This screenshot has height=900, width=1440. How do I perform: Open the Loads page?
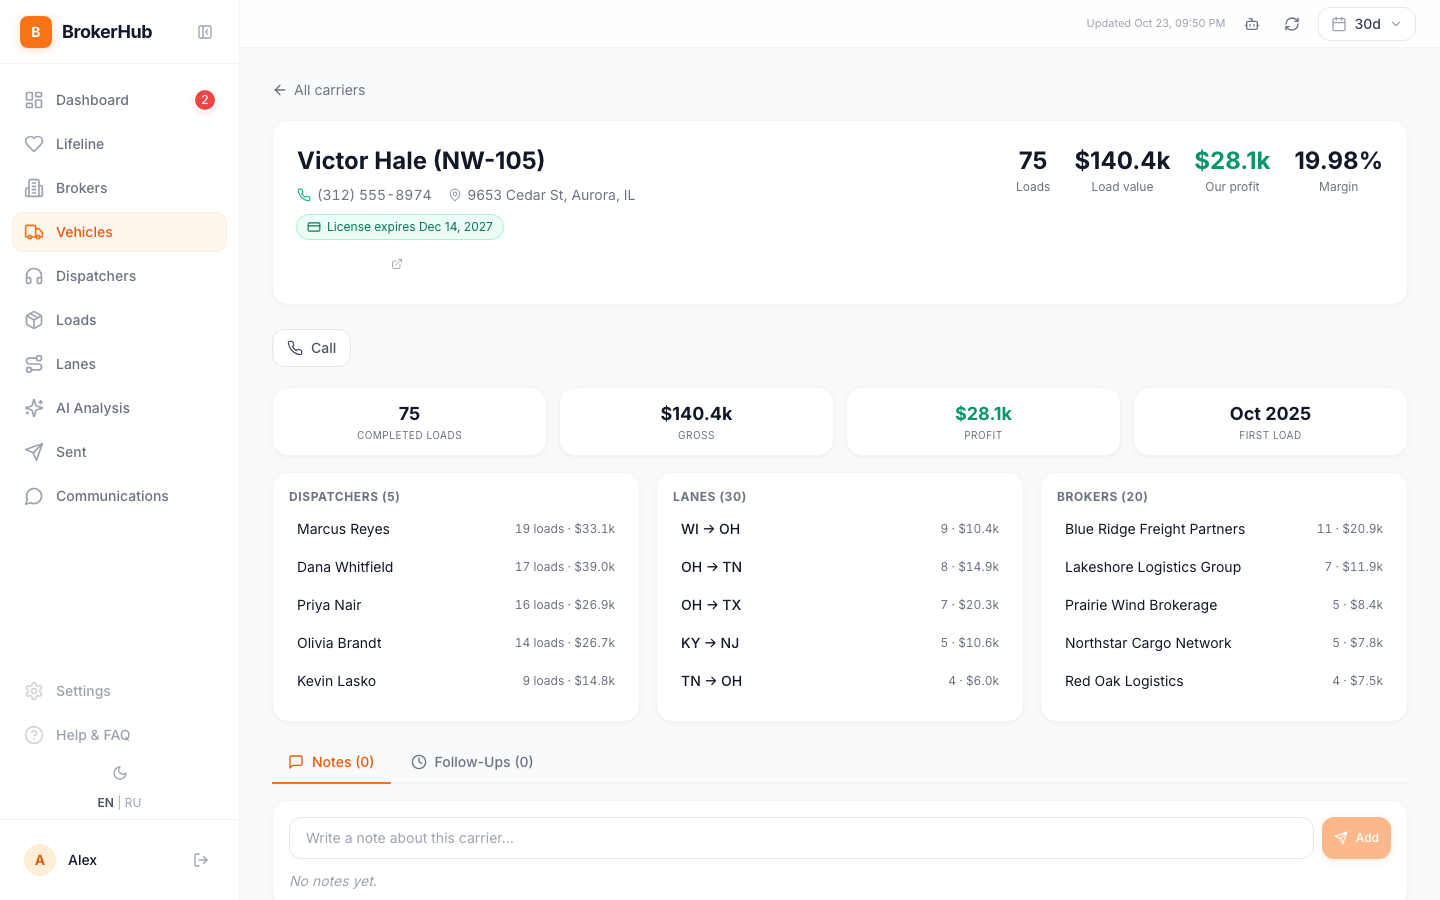pos(120,320)
